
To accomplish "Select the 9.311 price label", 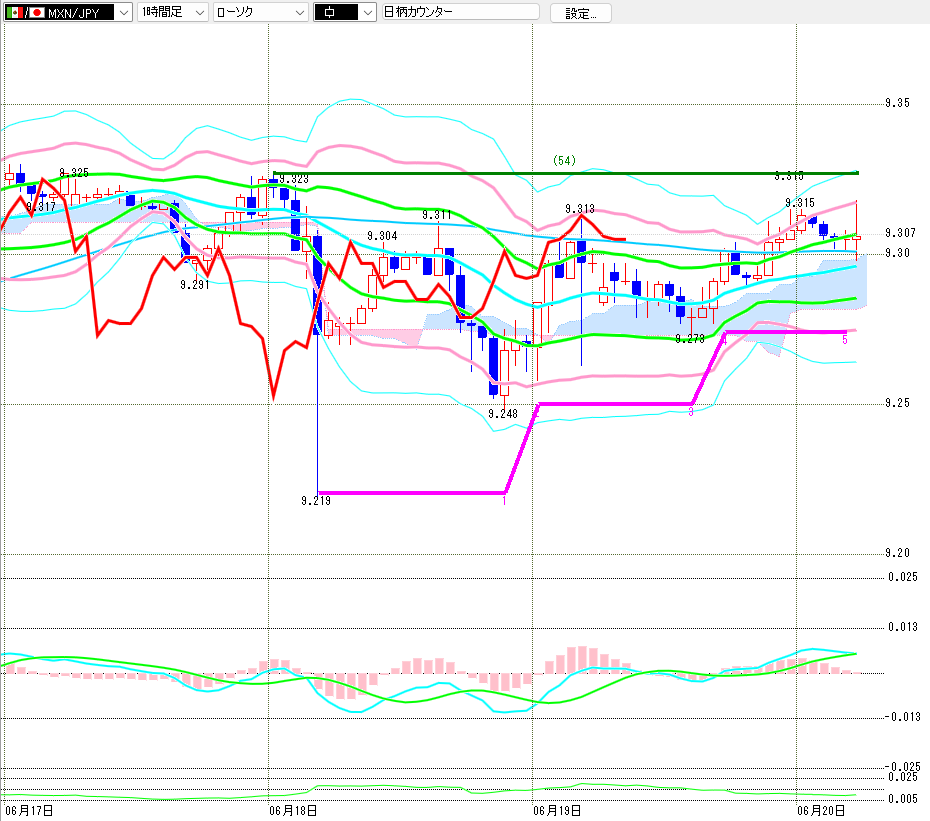I will (x=437, y=215).
